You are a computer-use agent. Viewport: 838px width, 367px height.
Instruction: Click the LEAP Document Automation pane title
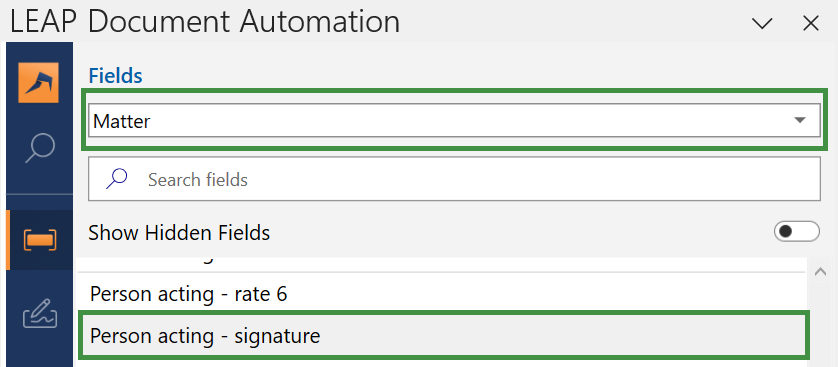click(205, 22)
